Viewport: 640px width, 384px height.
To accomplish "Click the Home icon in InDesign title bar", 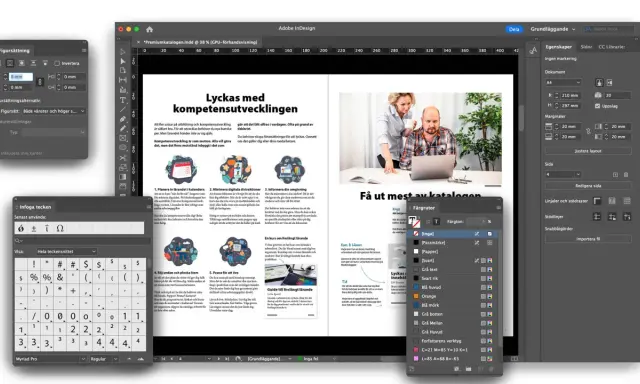I will pyautogui.click(x=149, y=29).
